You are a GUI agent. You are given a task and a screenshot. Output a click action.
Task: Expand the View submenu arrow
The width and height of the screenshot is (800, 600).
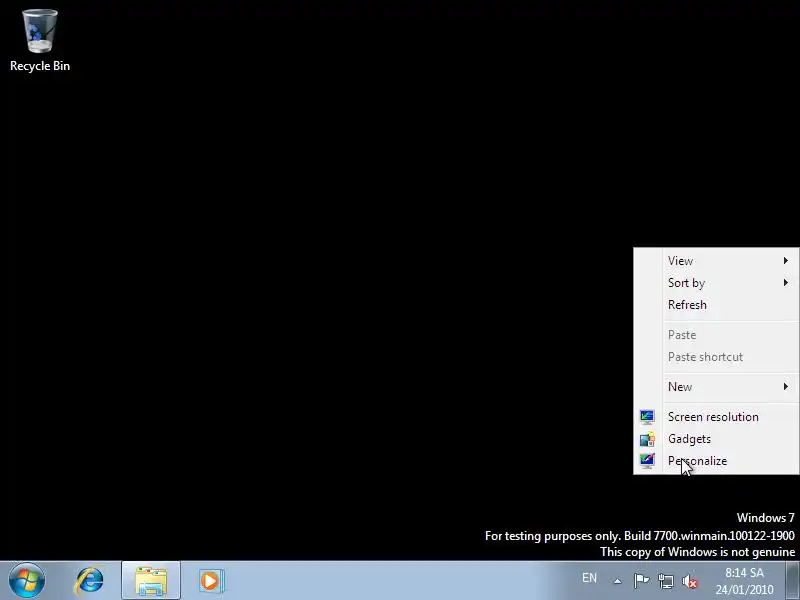tap(786, 261)
